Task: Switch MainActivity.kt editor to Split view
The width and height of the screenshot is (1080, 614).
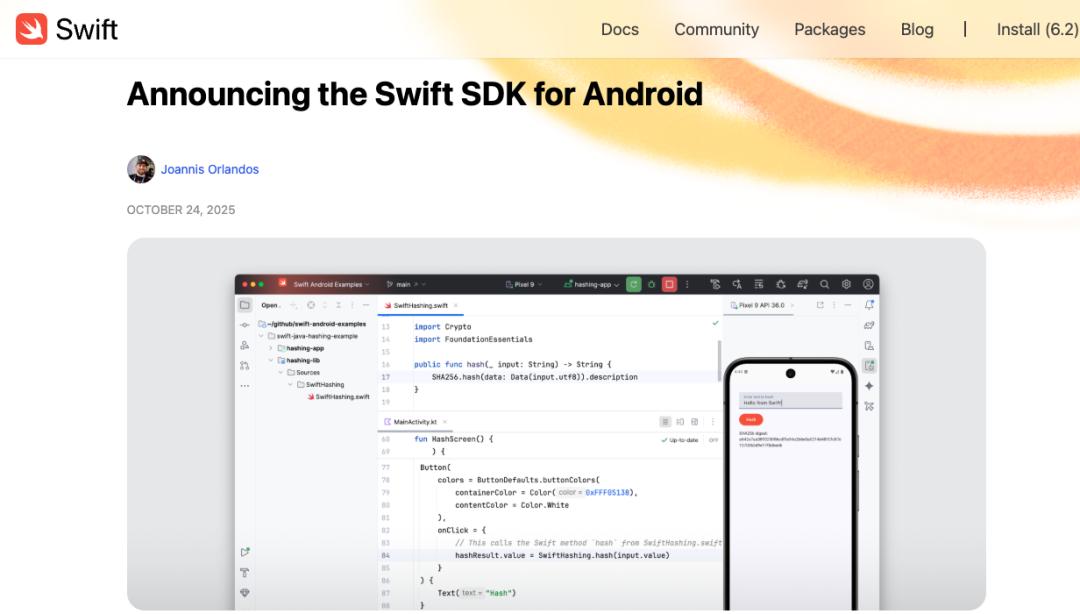Action: tap(680, 422)
